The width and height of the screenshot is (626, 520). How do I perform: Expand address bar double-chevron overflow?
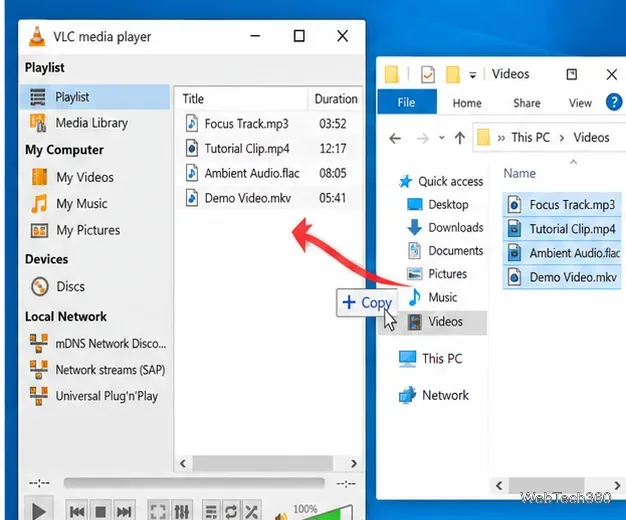click(x=501, y=138)
